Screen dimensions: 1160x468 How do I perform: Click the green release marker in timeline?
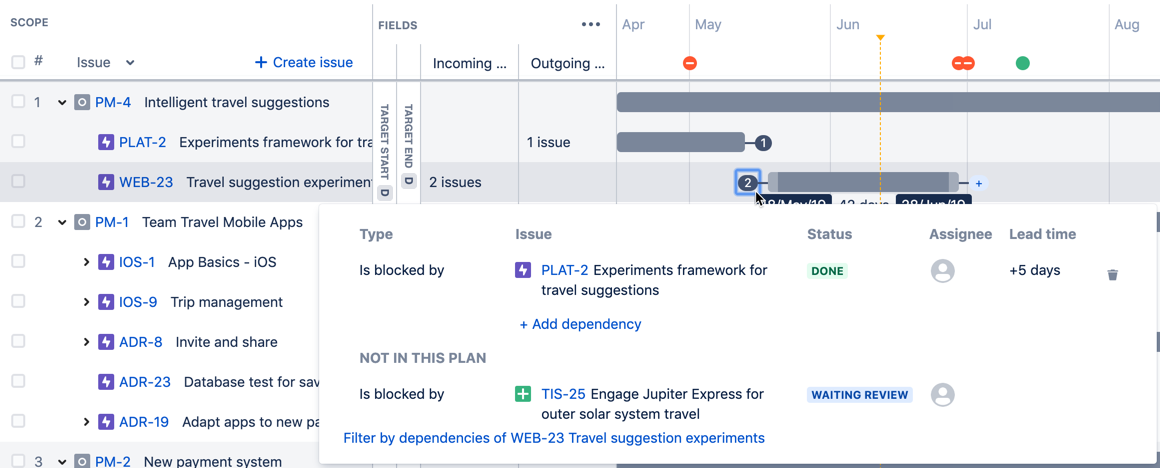1022,63
